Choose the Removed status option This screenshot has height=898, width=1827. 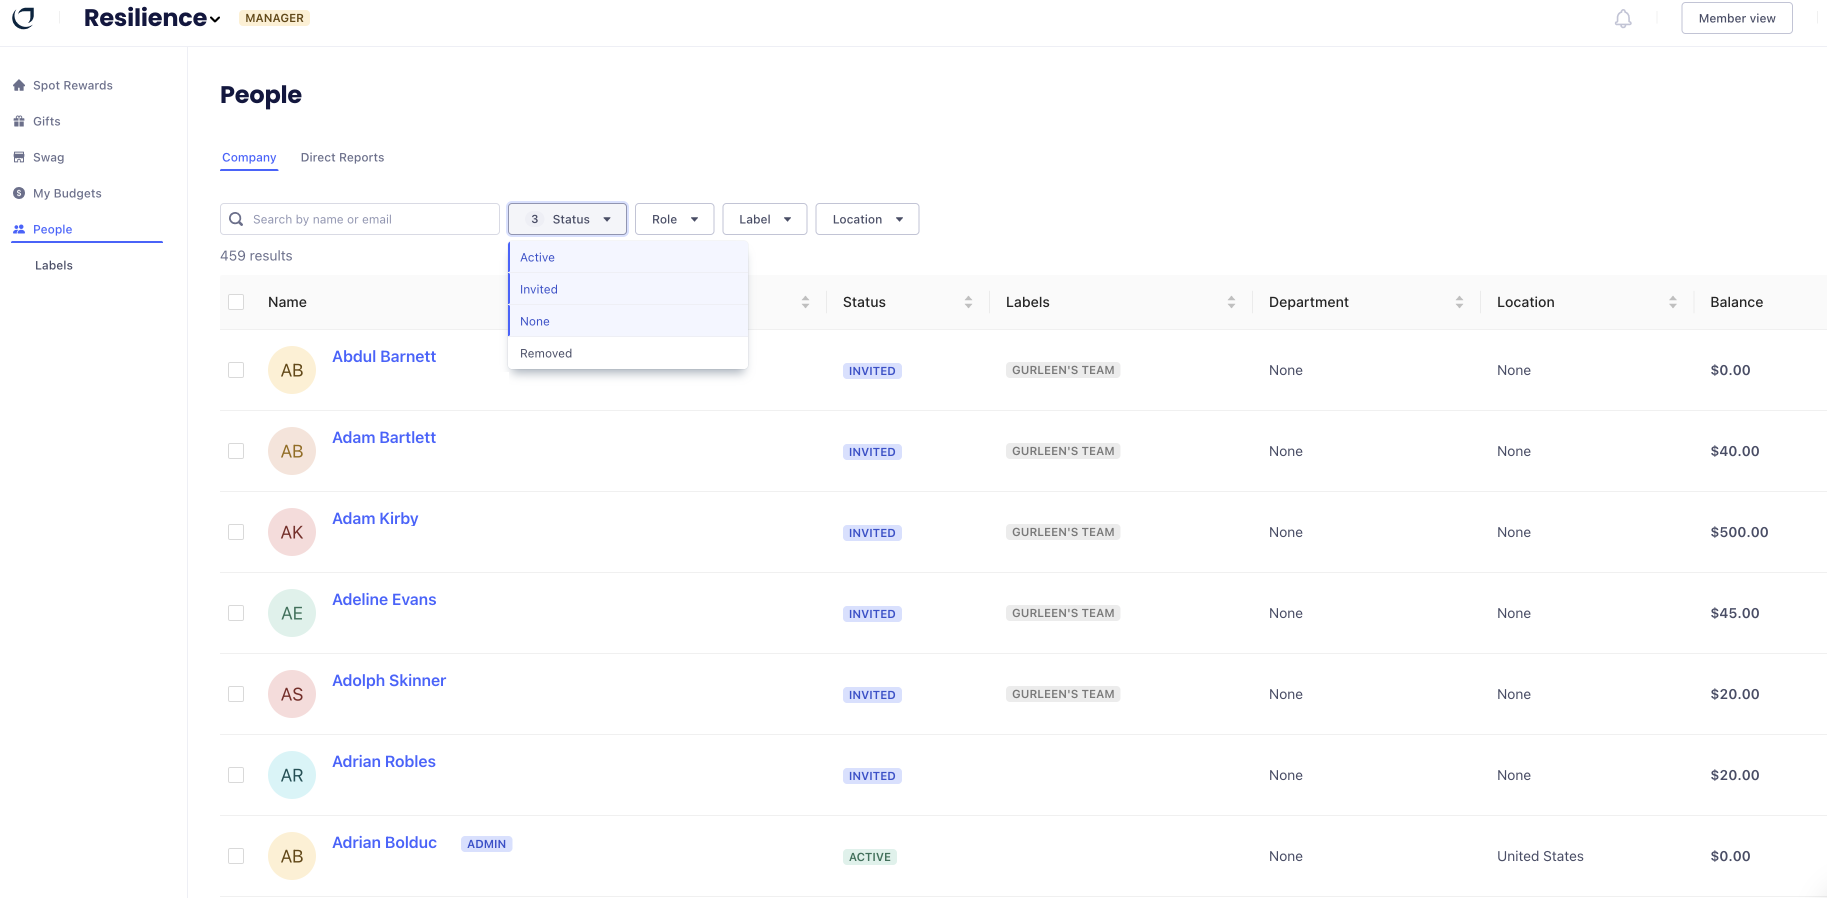628,353
